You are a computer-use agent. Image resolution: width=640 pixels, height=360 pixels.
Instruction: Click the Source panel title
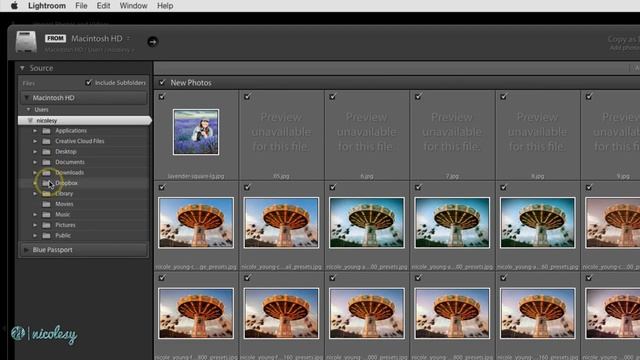(x=41, y=68)
